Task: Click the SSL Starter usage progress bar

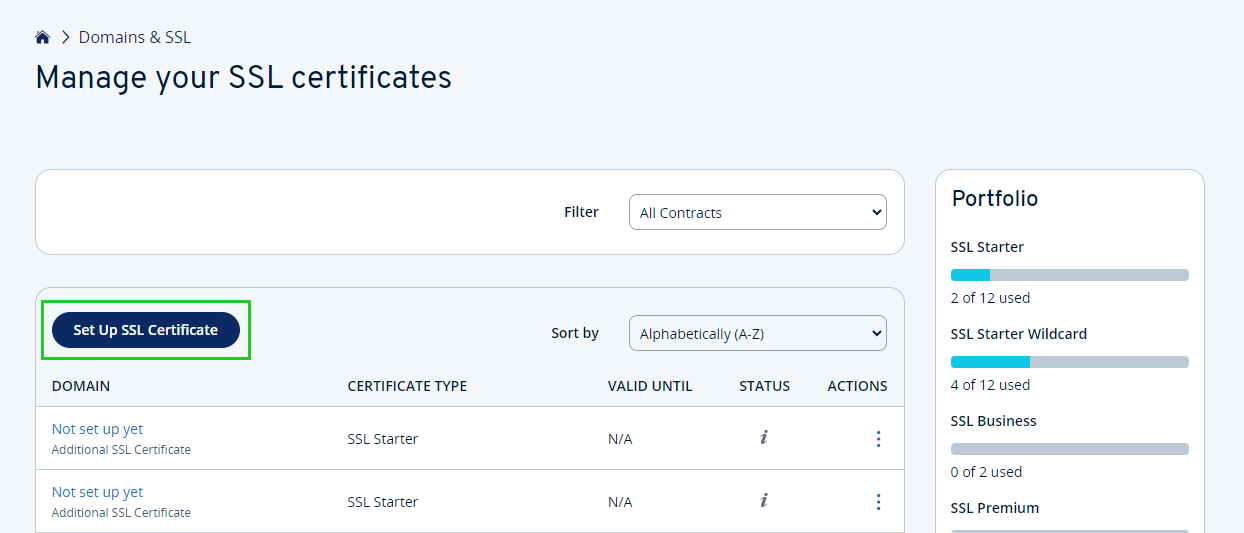Action: click(x=1069, y=275)
